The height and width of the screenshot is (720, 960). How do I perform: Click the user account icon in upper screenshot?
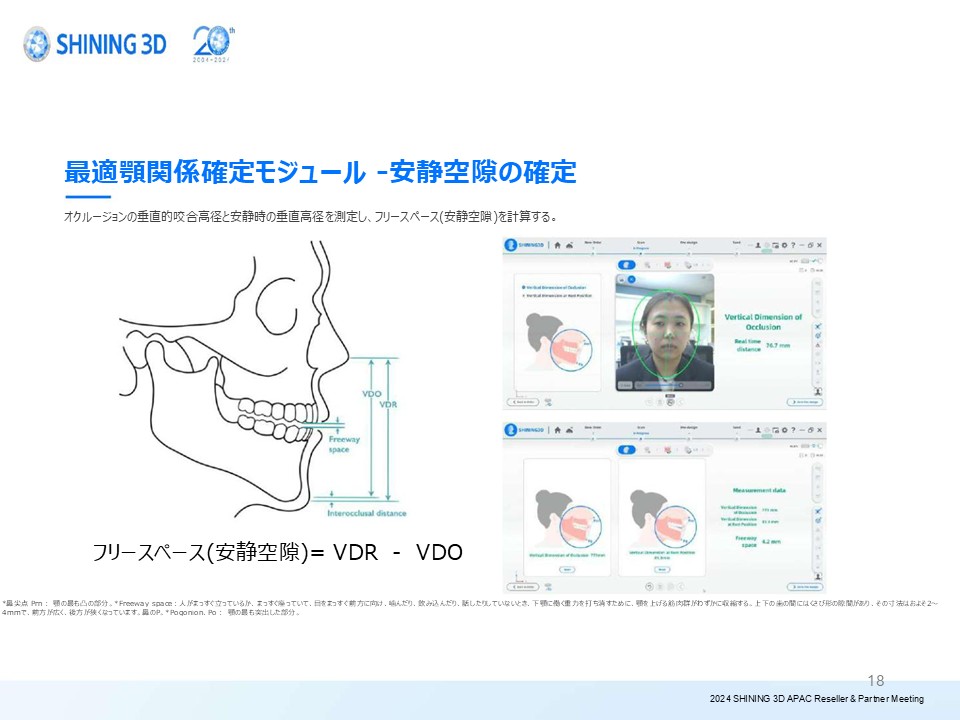click(x=760, y=245)
